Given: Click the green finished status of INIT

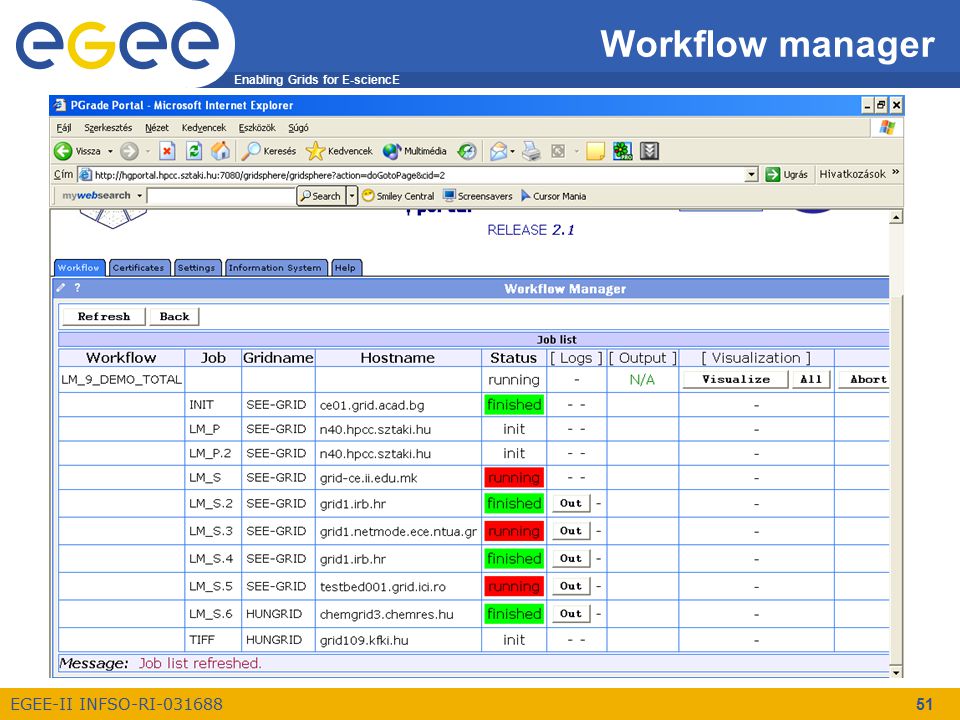Looking at the screenshot, I should point(514,405).
